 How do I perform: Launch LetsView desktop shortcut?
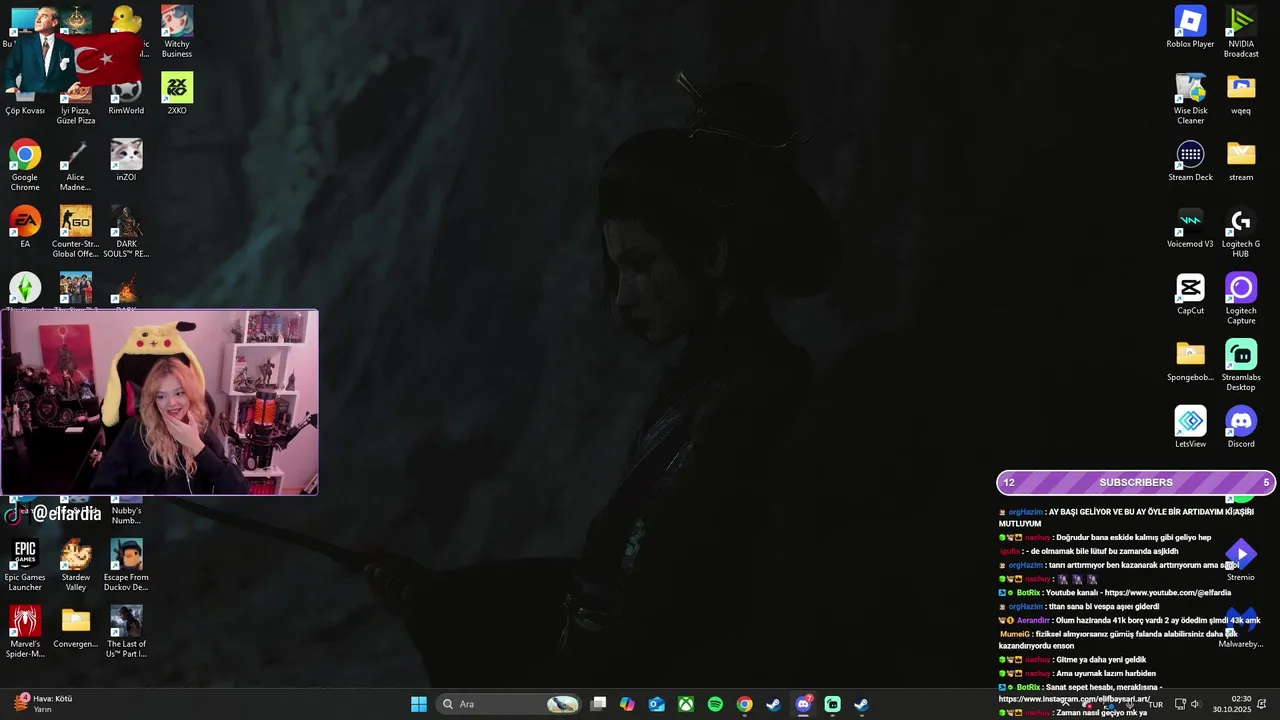1190,427
